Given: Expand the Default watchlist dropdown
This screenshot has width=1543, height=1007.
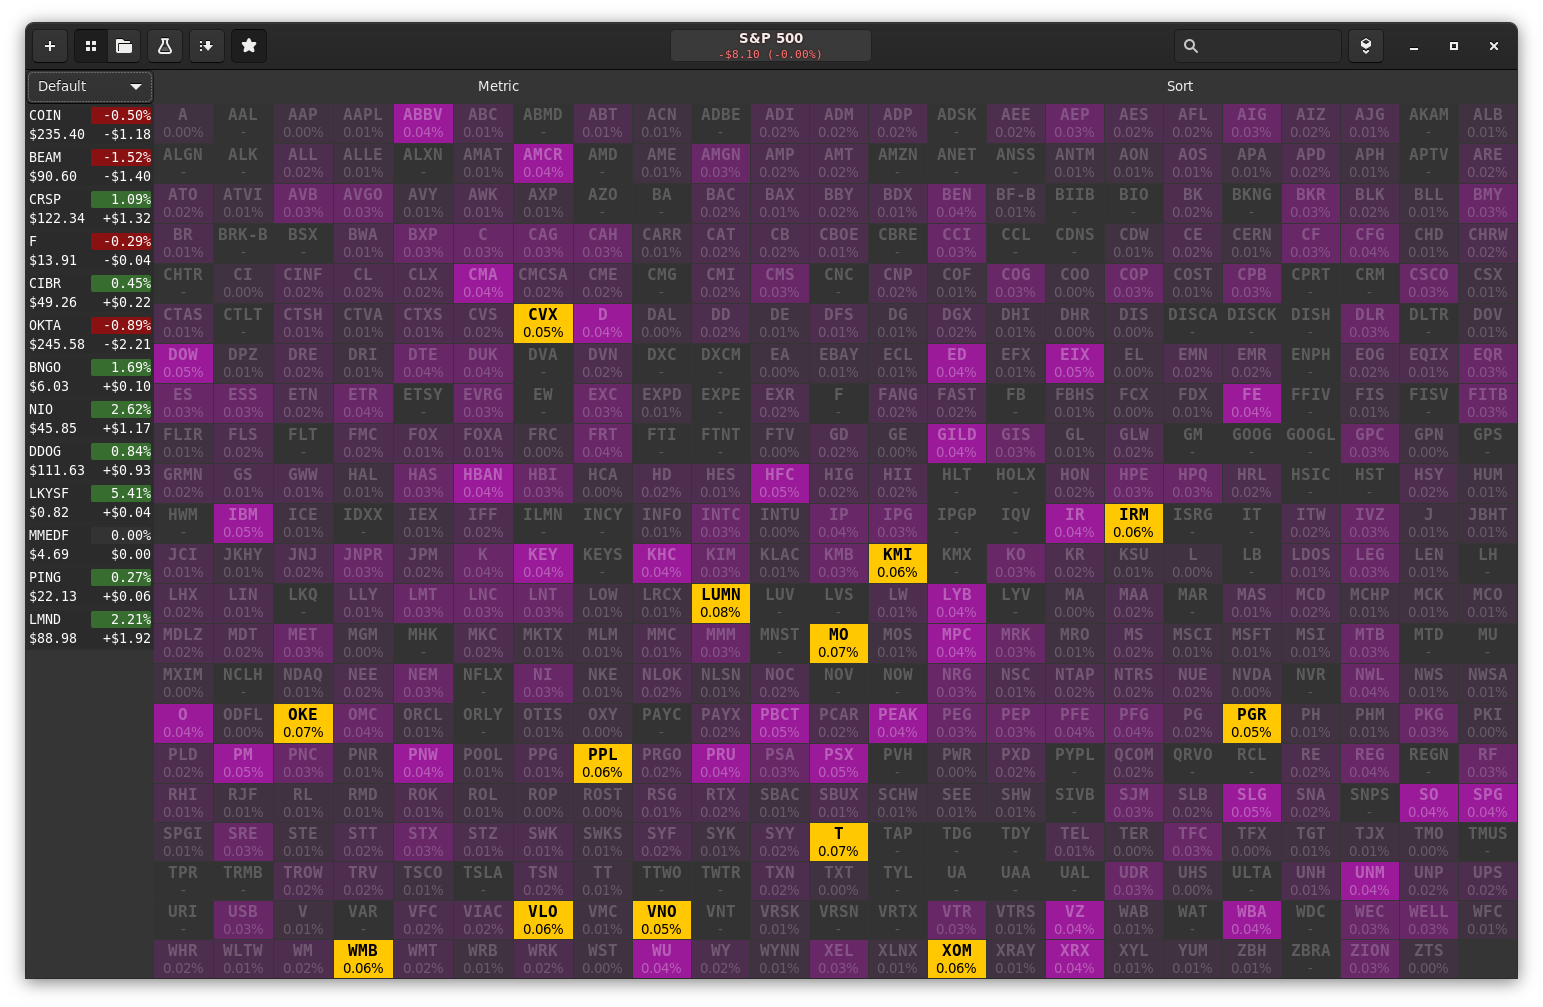Looking at the screenshot, I should coord(90,87).
